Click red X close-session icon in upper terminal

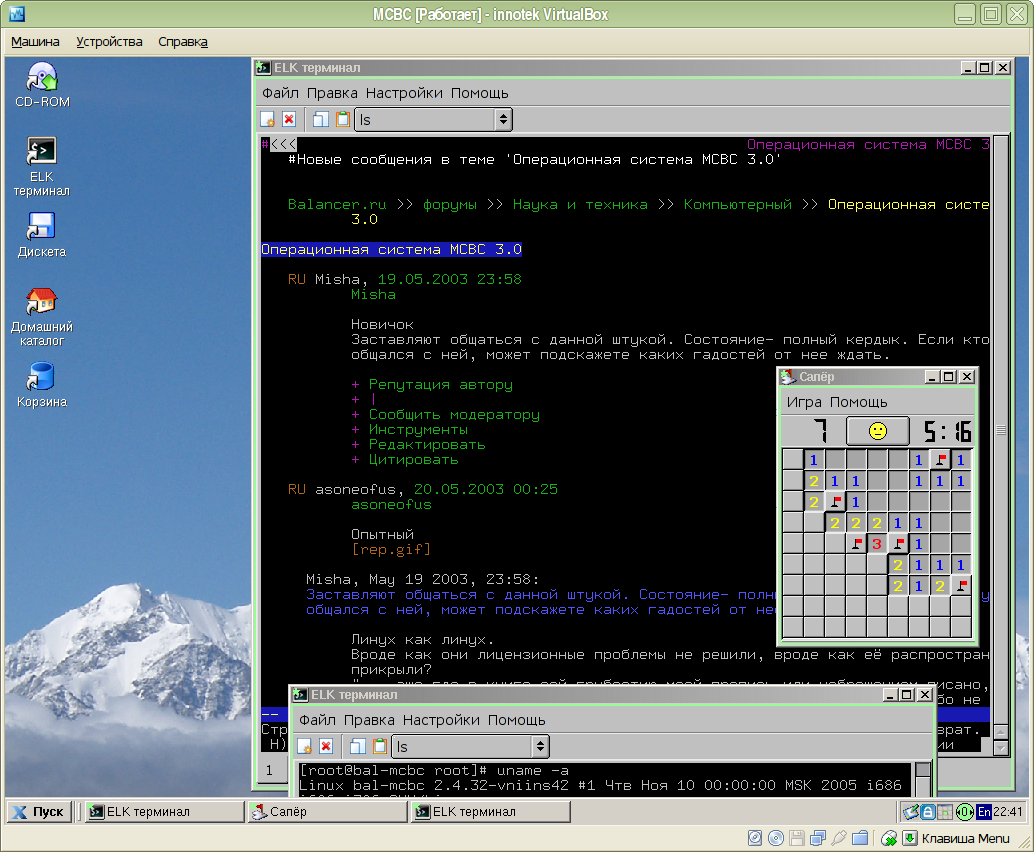tap(289, 119)
